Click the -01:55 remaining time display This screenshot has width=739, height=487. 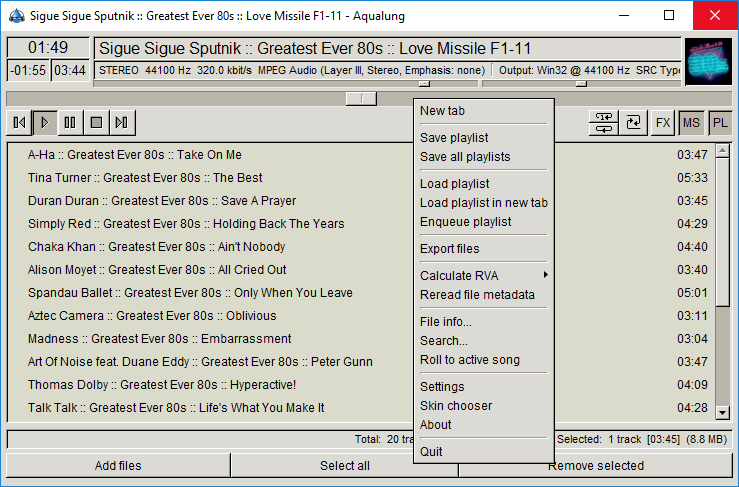pyautogui.click(x=28, y=71)
